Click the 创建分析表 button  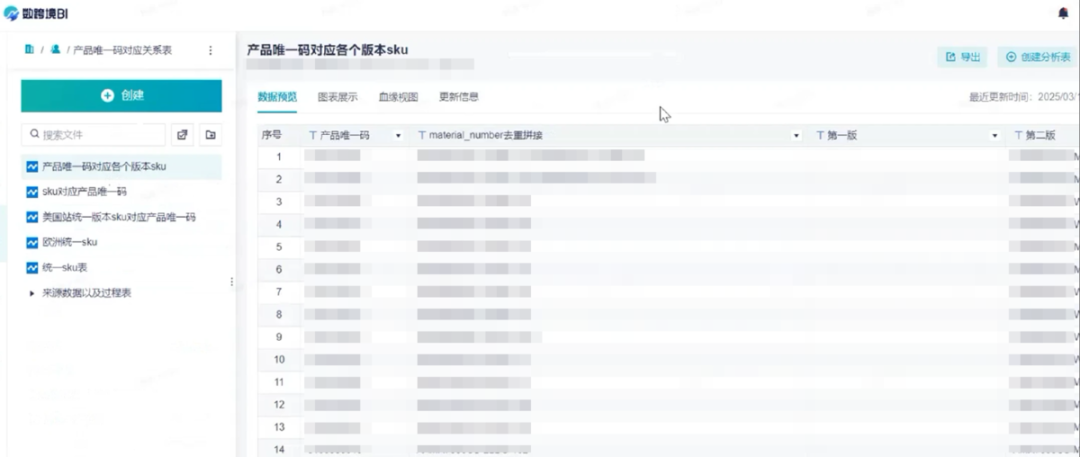pos(1037,57)
